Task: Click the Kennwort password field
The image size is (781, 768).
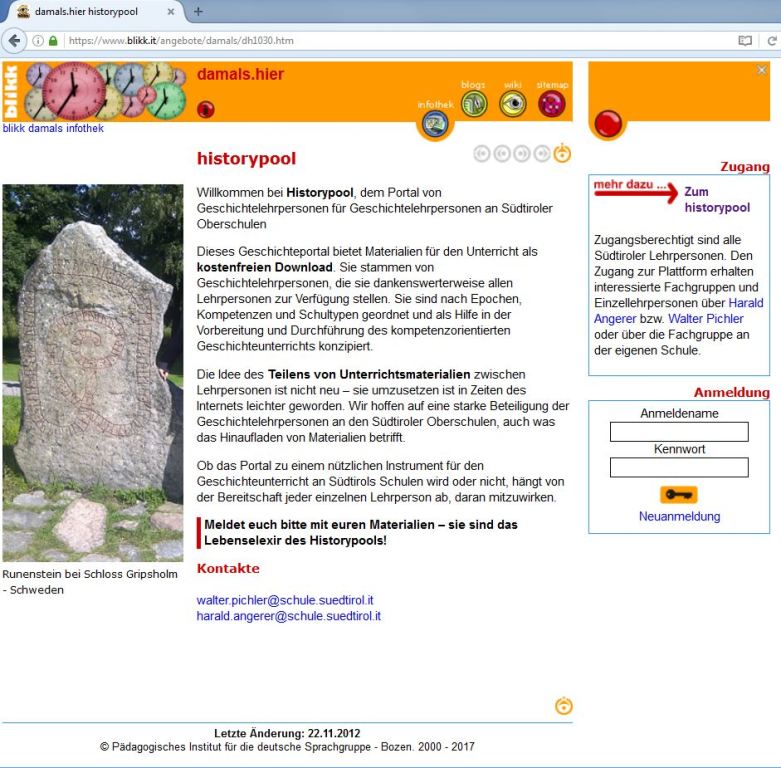Action: click(679, 467)
